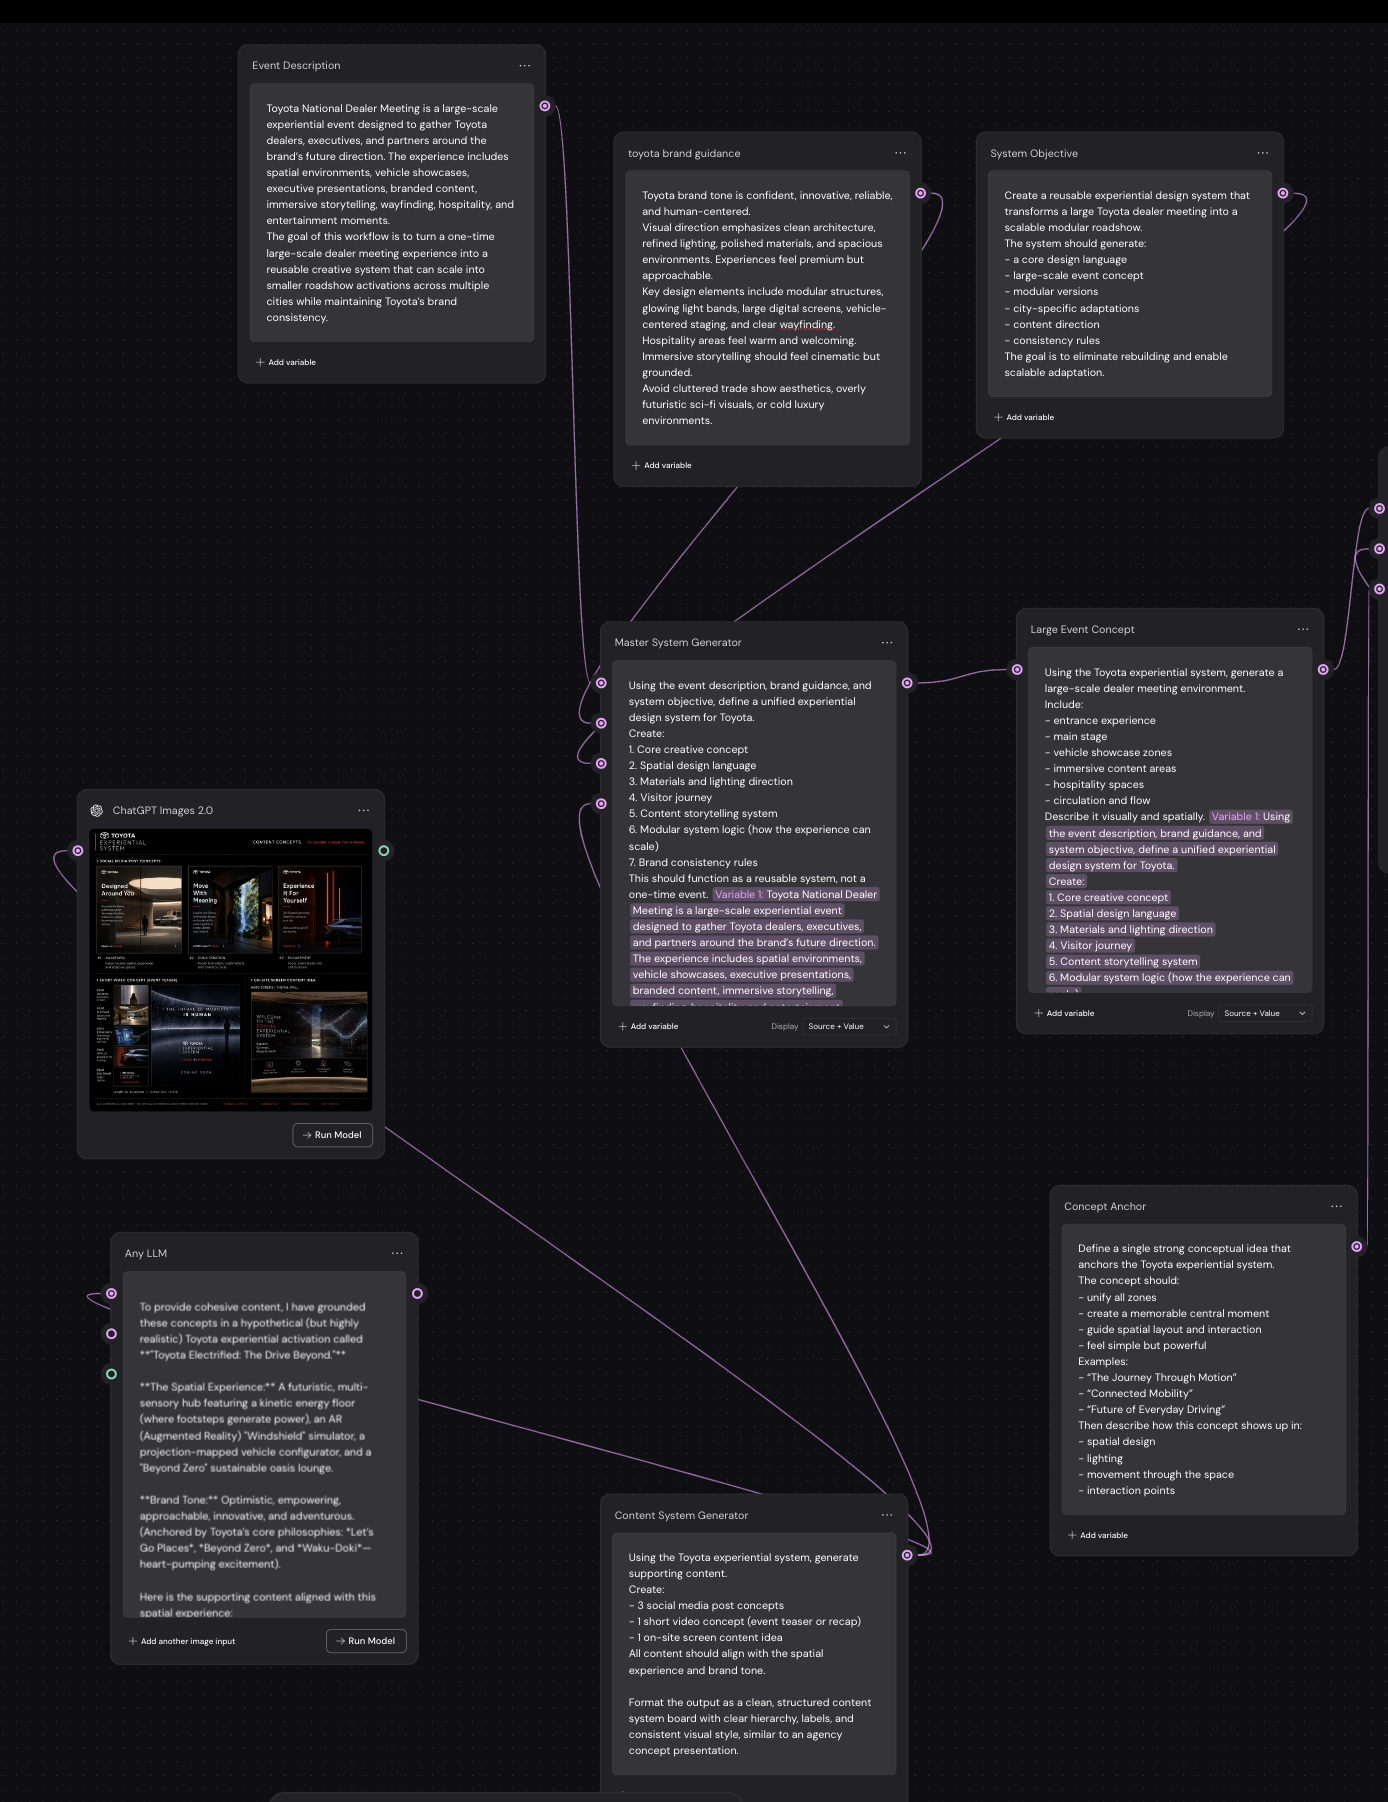
Task: Click the toyota brand guidance output port
Action: point(921,193)
